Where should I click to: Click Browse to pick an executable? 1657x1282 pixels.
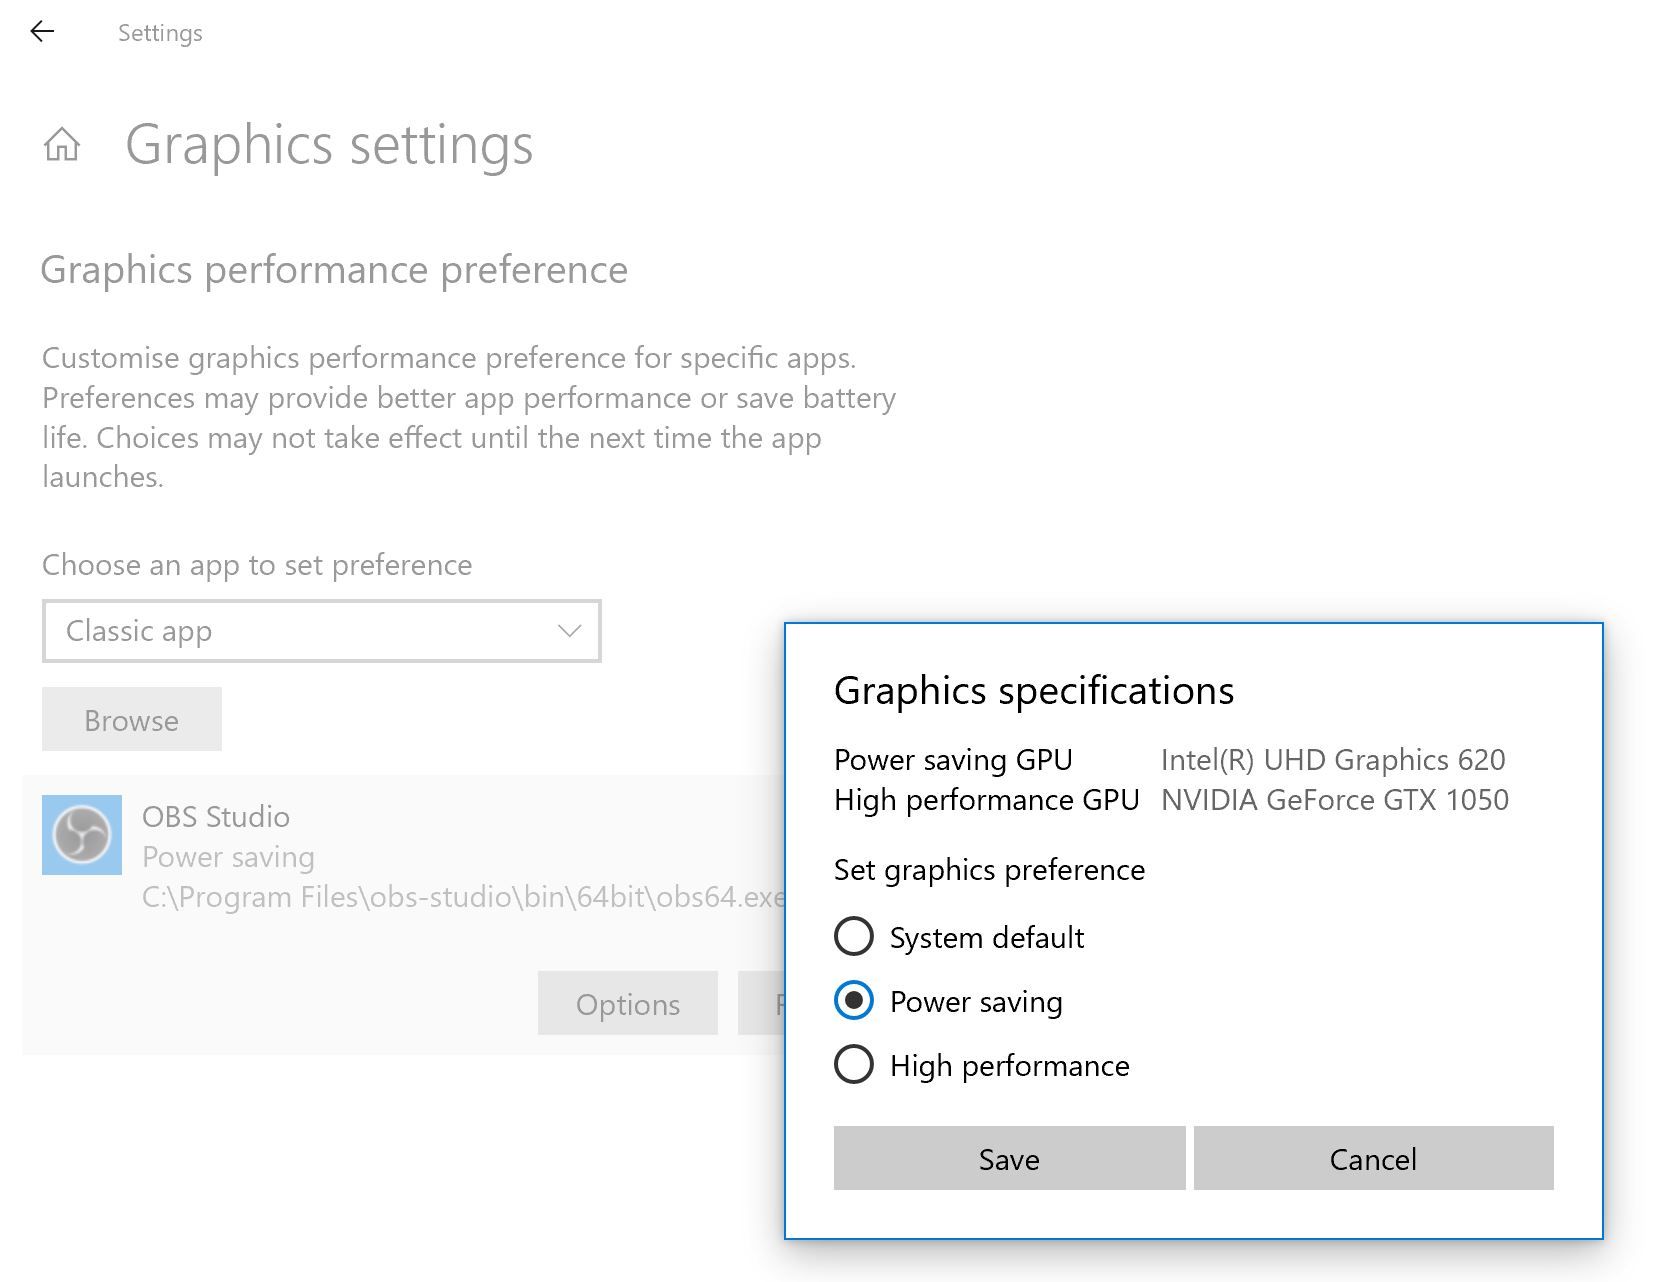pos(131,719)
